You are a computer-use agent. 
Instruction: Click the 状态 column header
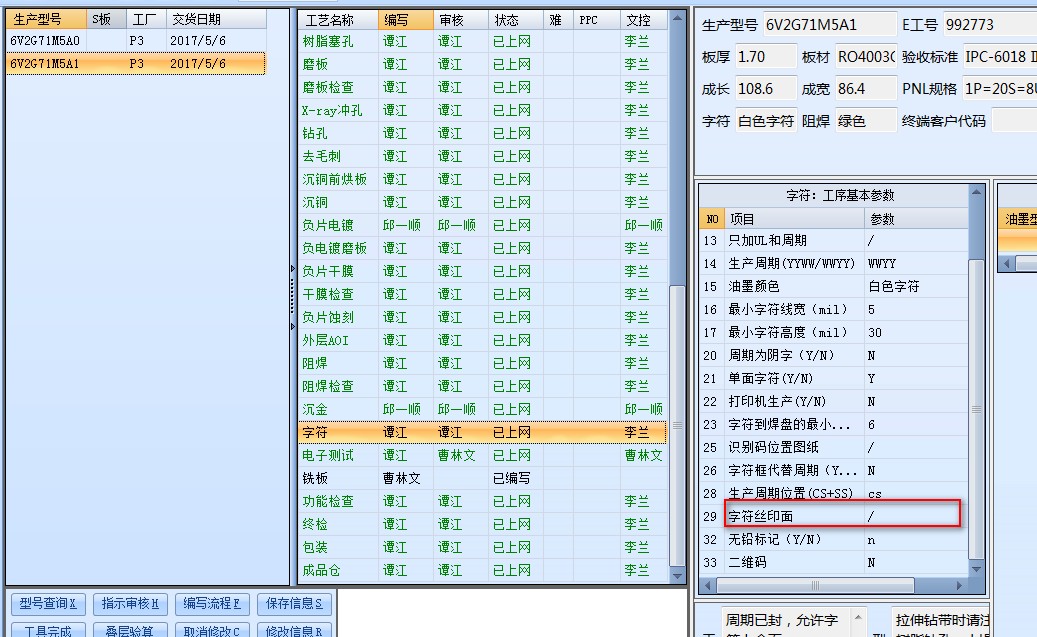[x=515, y=21]
